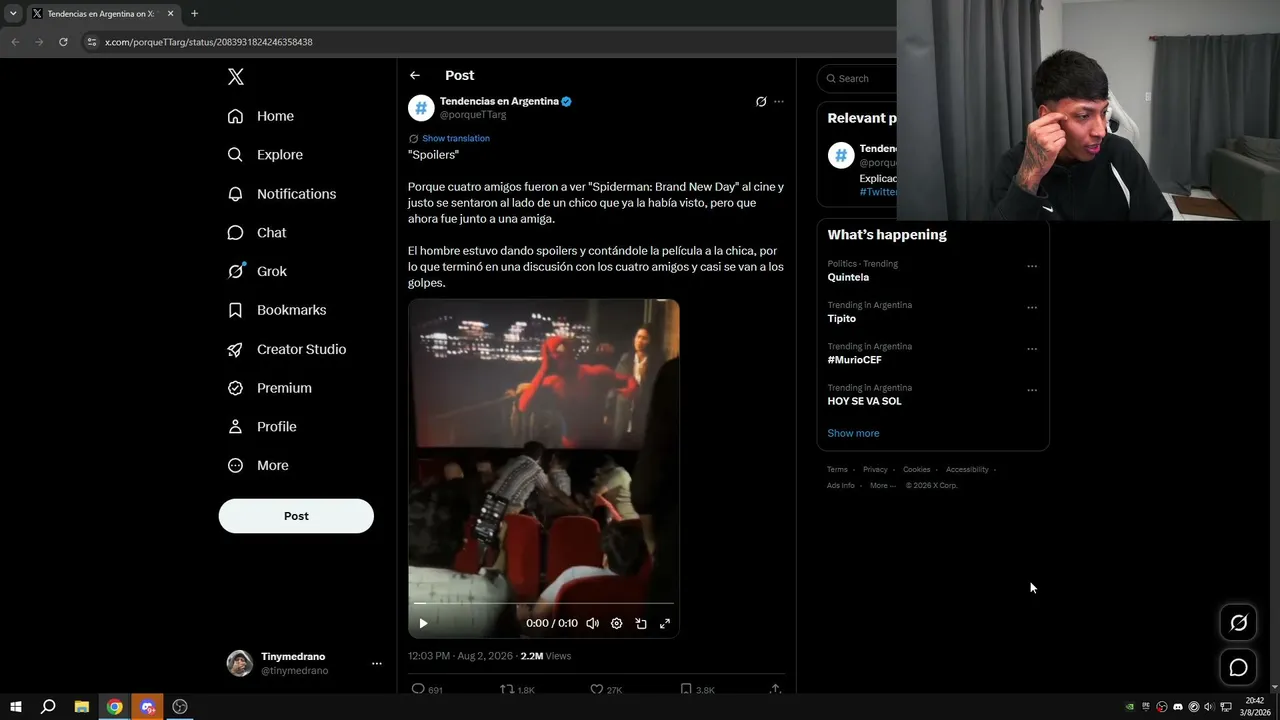Go to Home in the X sidebar

point(261,116)
